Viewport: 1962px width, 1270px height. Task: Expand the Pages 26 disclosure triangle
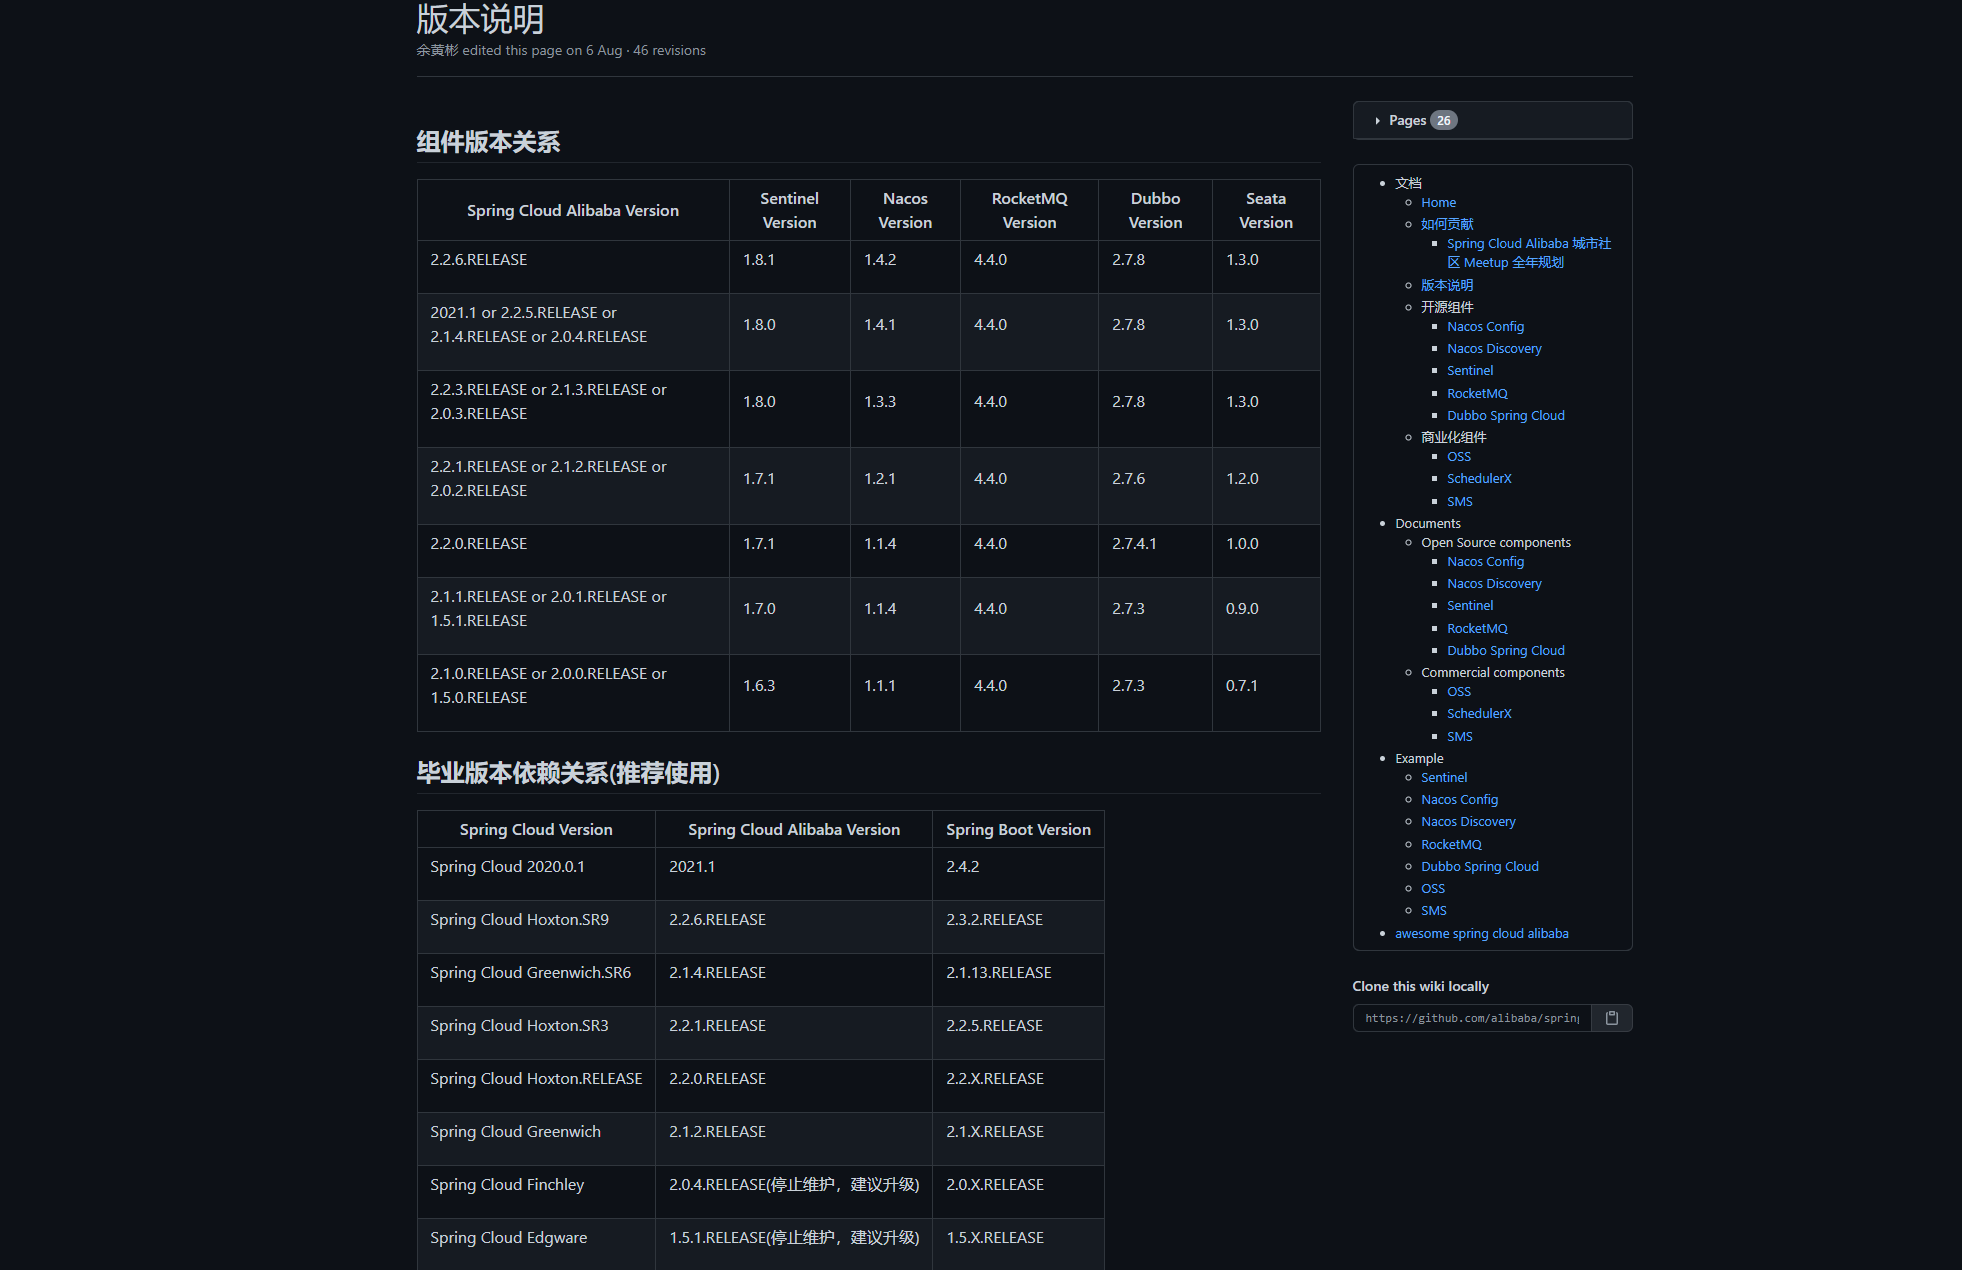(x=1377, y=121)
